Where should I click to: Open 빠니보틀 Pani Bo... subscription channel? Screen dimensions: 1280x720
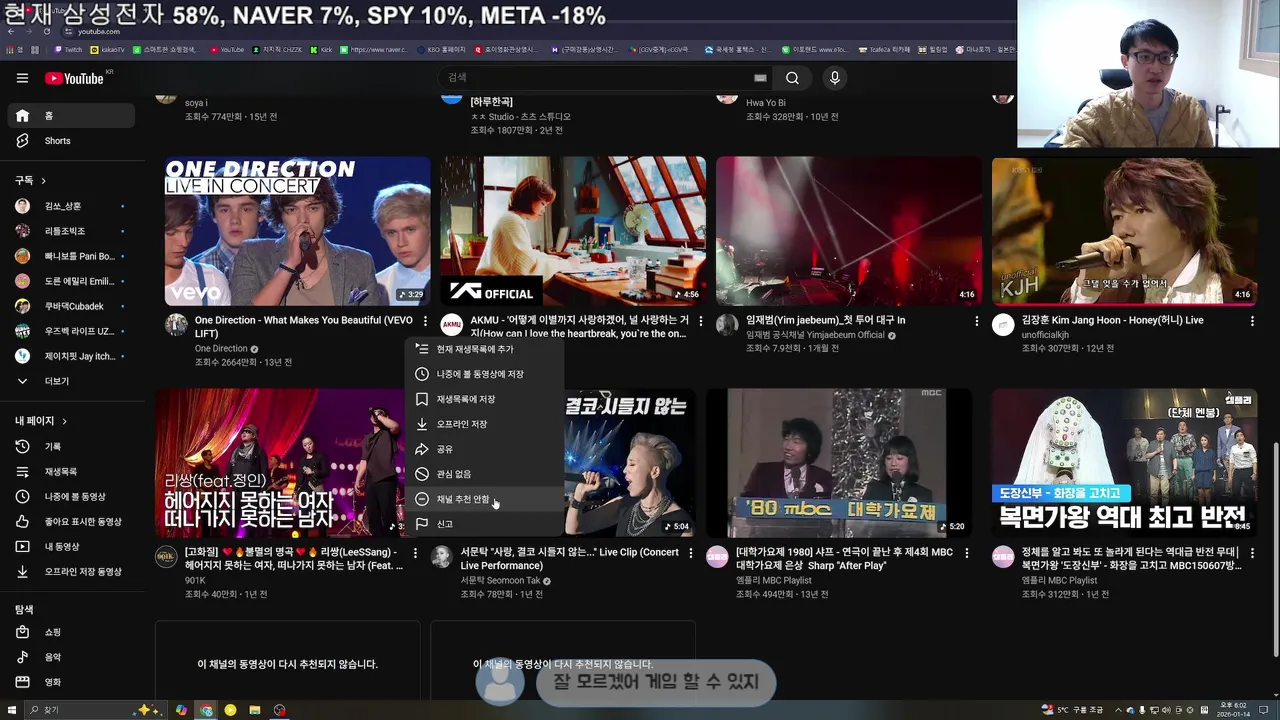(x=70, y=256)
